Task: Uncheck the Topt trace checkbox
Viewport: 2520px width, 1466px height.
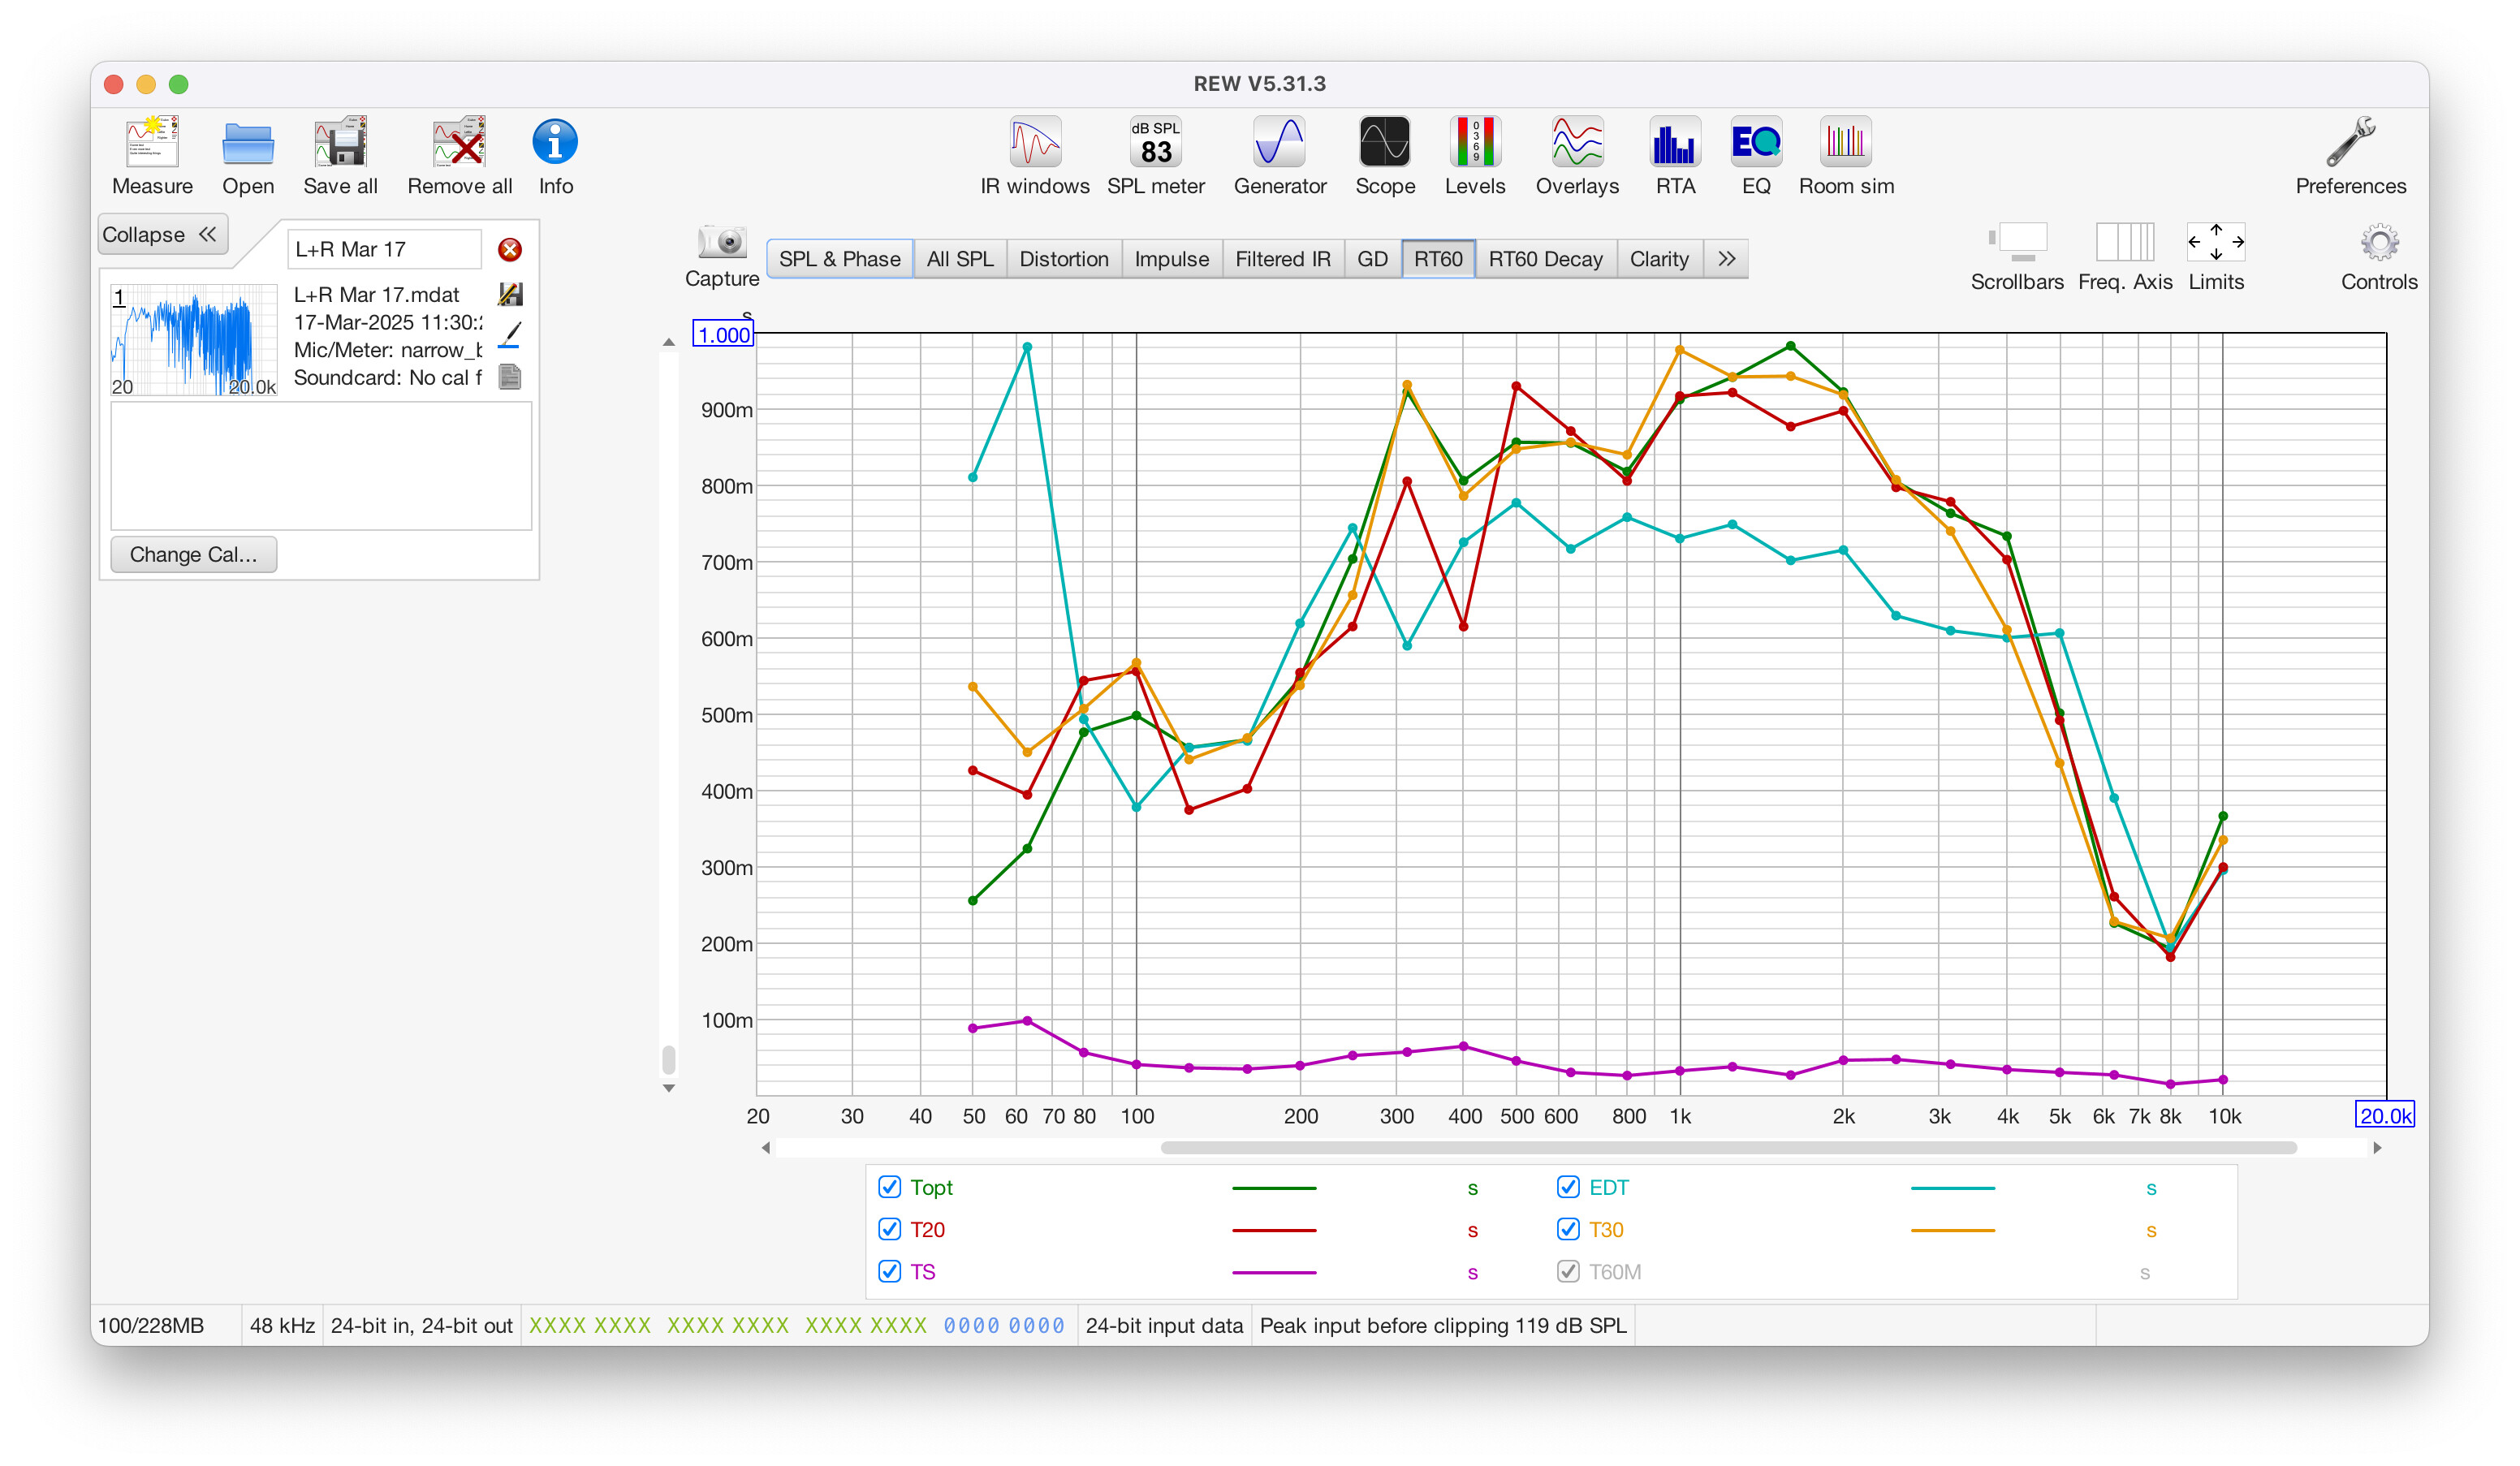Action: point(889,1187)
